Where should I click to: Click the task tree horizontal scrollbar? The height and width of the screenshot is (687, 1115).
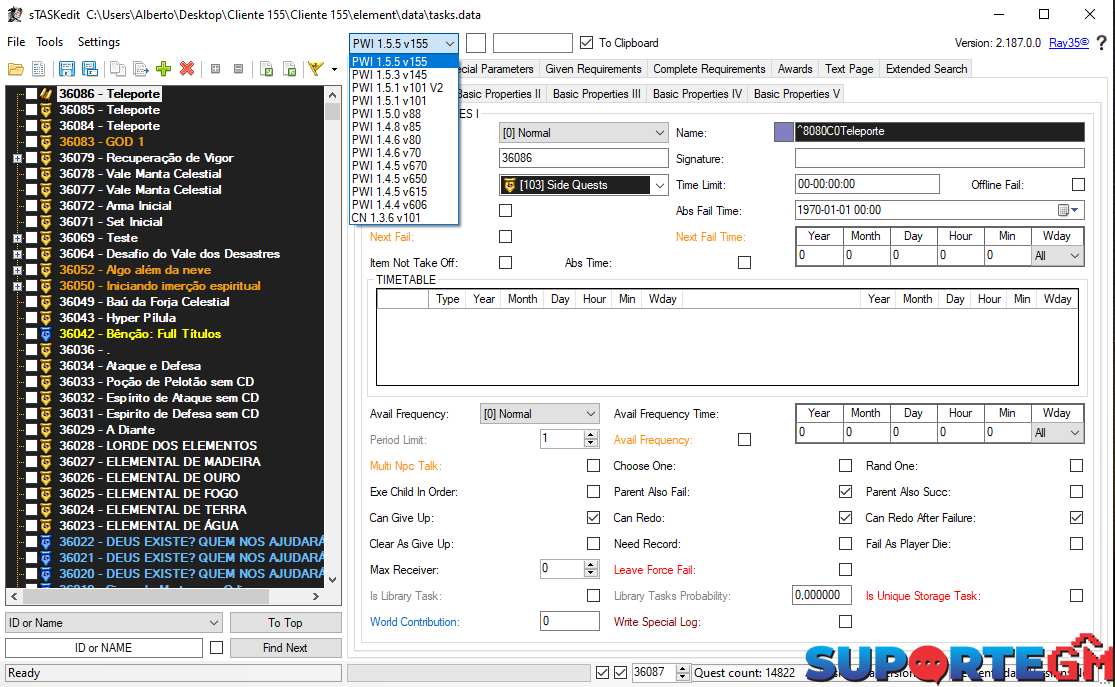pyautogui.click(x=166, y=596)
